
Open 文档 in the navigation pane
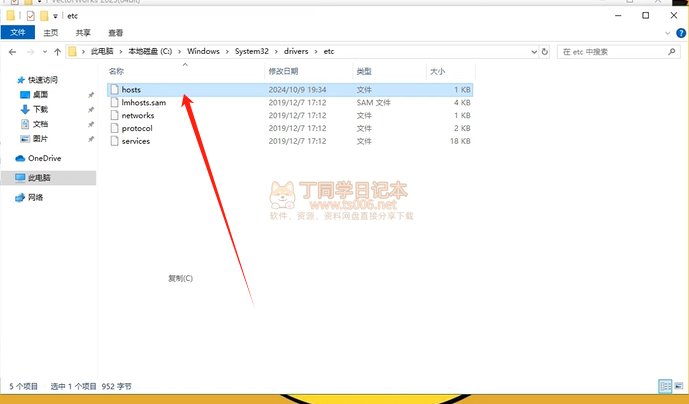pyautogui.click(x=40, y=124)
